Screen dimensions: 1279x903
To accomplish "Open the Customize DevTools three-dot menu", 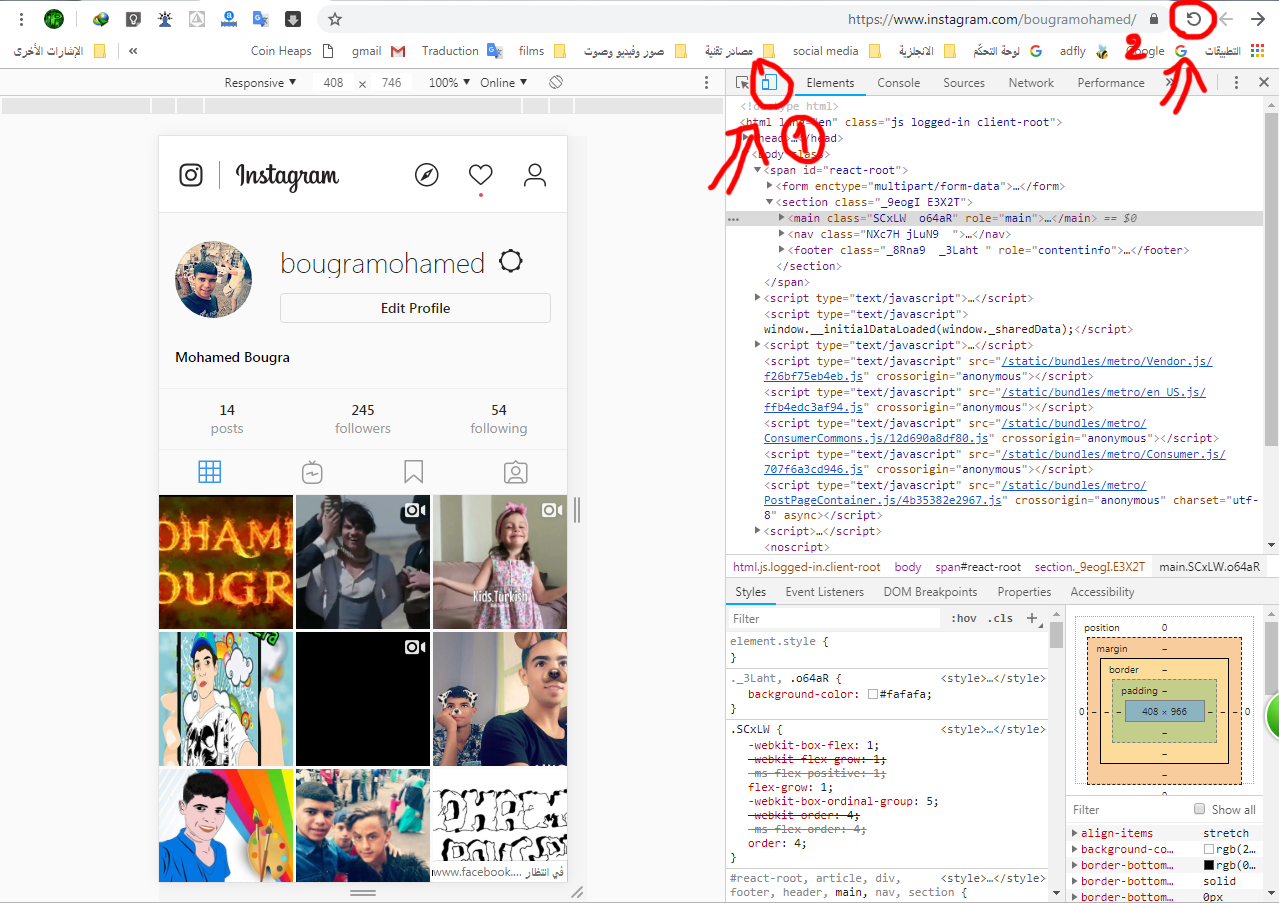I will (1236, 83).
